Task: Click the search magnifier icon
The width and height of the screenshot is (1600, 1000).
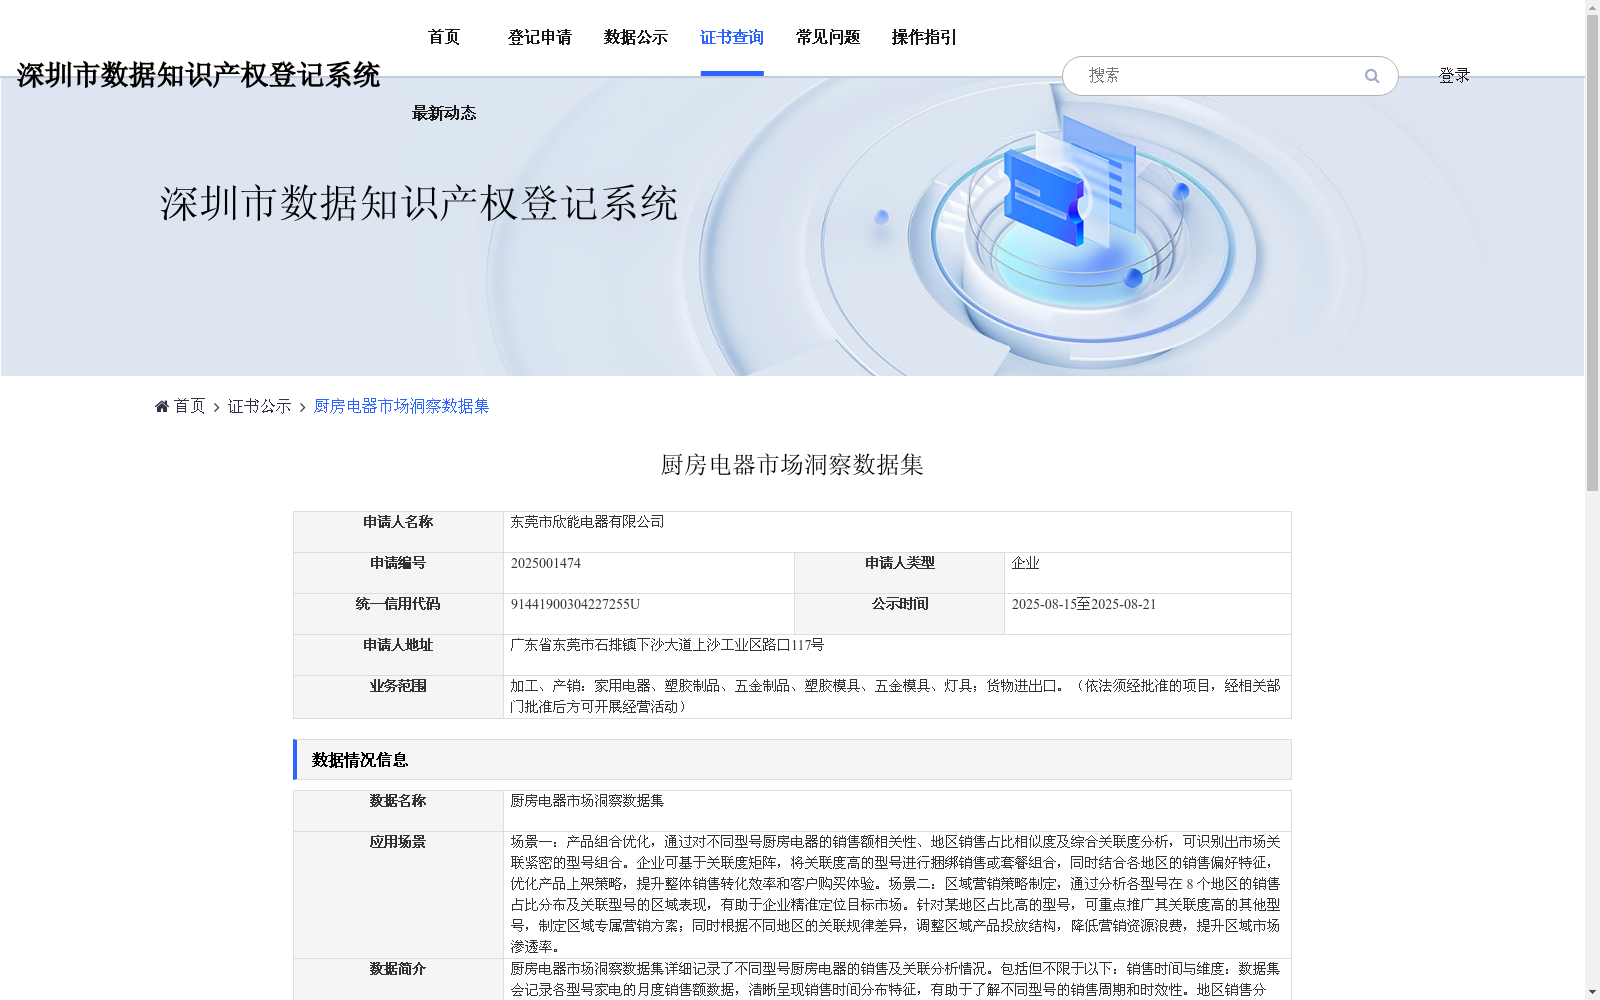Action: click(1371, 76)
